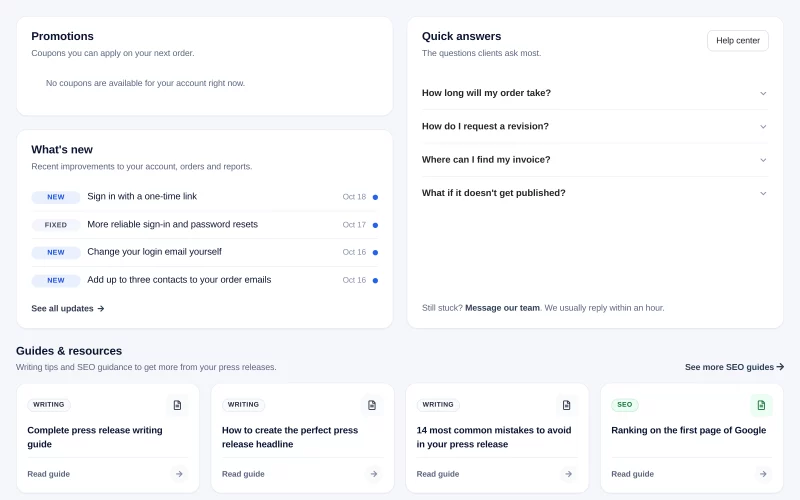Click NEW badge on login email row
800x500 pixels.
tap(56, 253)
